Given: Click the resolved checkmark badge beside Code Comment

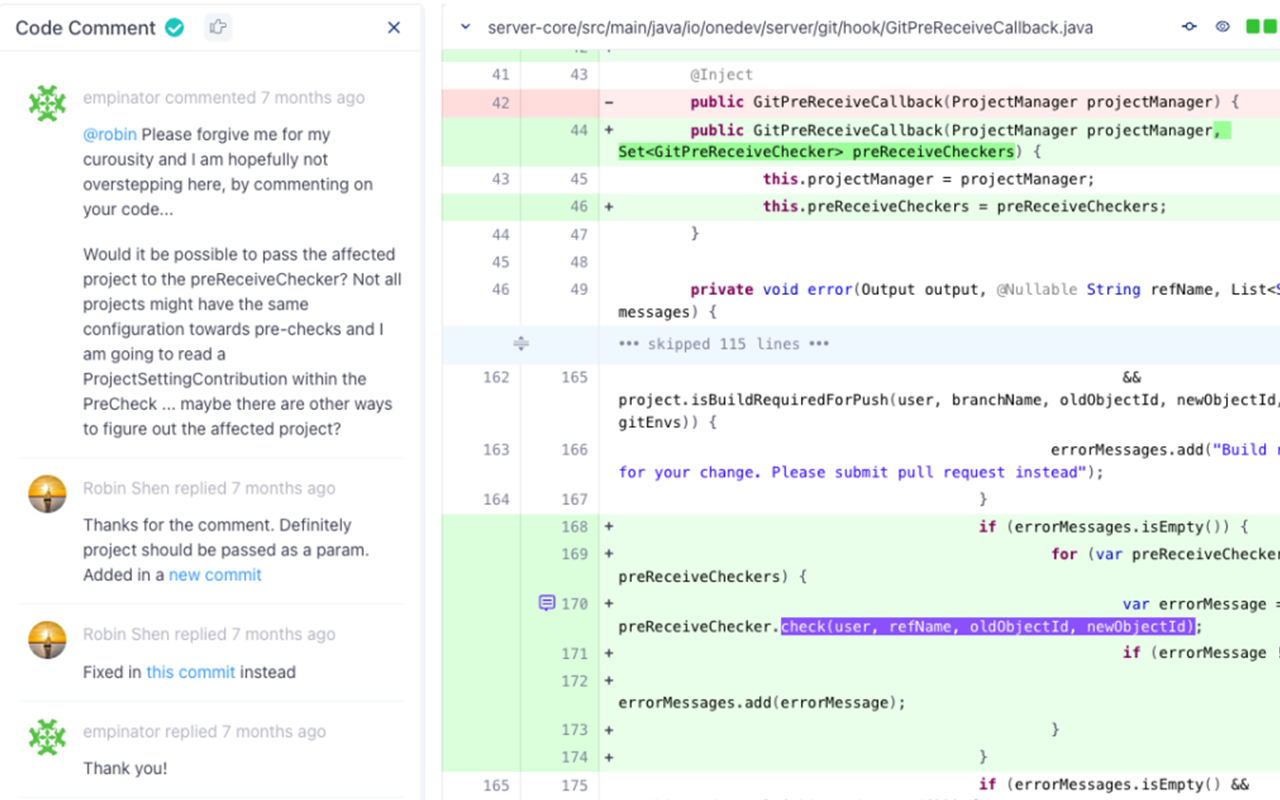Looking at the screenshot, I should [175, 28].
